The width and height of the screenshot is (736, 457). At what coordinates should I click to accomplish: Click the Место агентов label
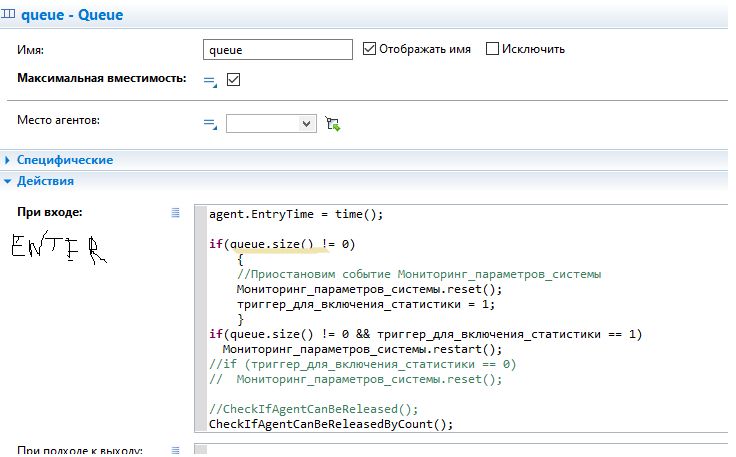[58, 120]
